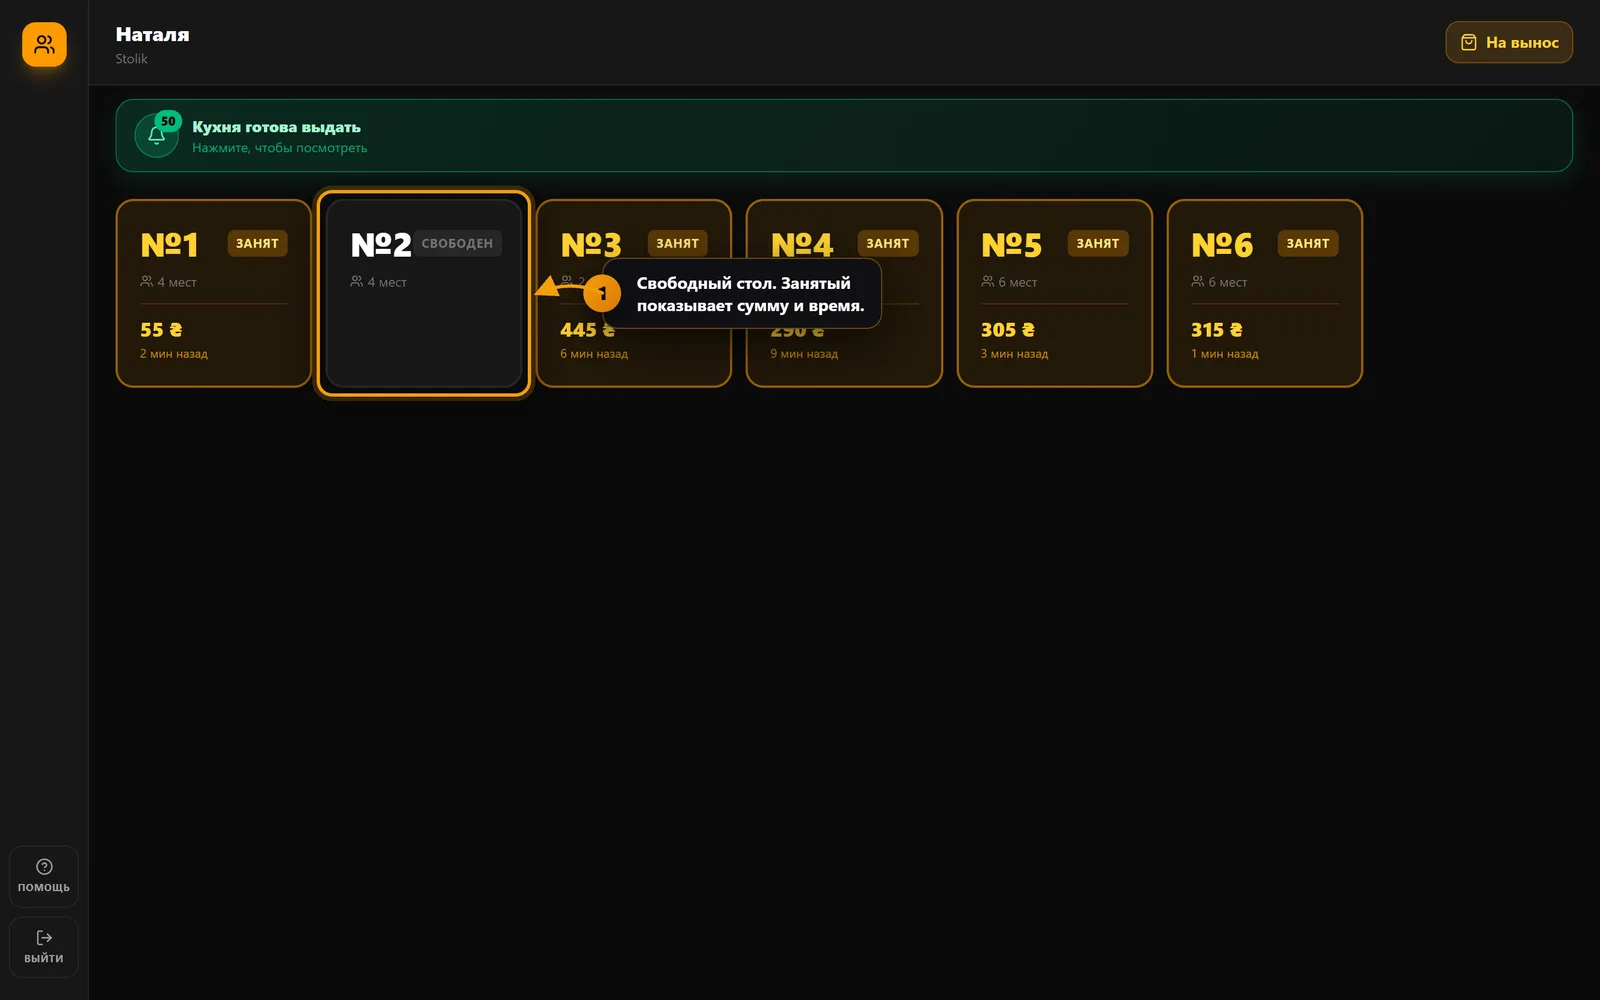Open the "Кухня готова выдать" banner
1600x1000 pixels.
[844, 136]
